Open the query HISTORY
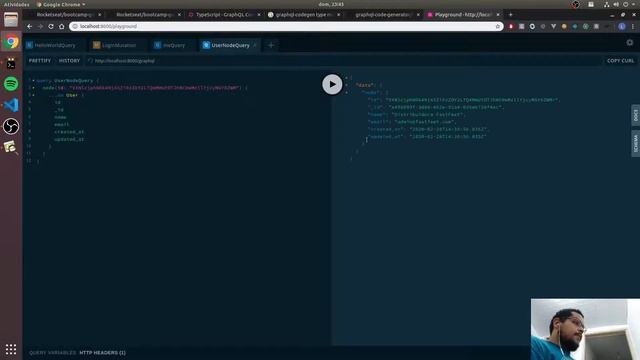This screenshot has width=640, height=360. coord(69,61)
